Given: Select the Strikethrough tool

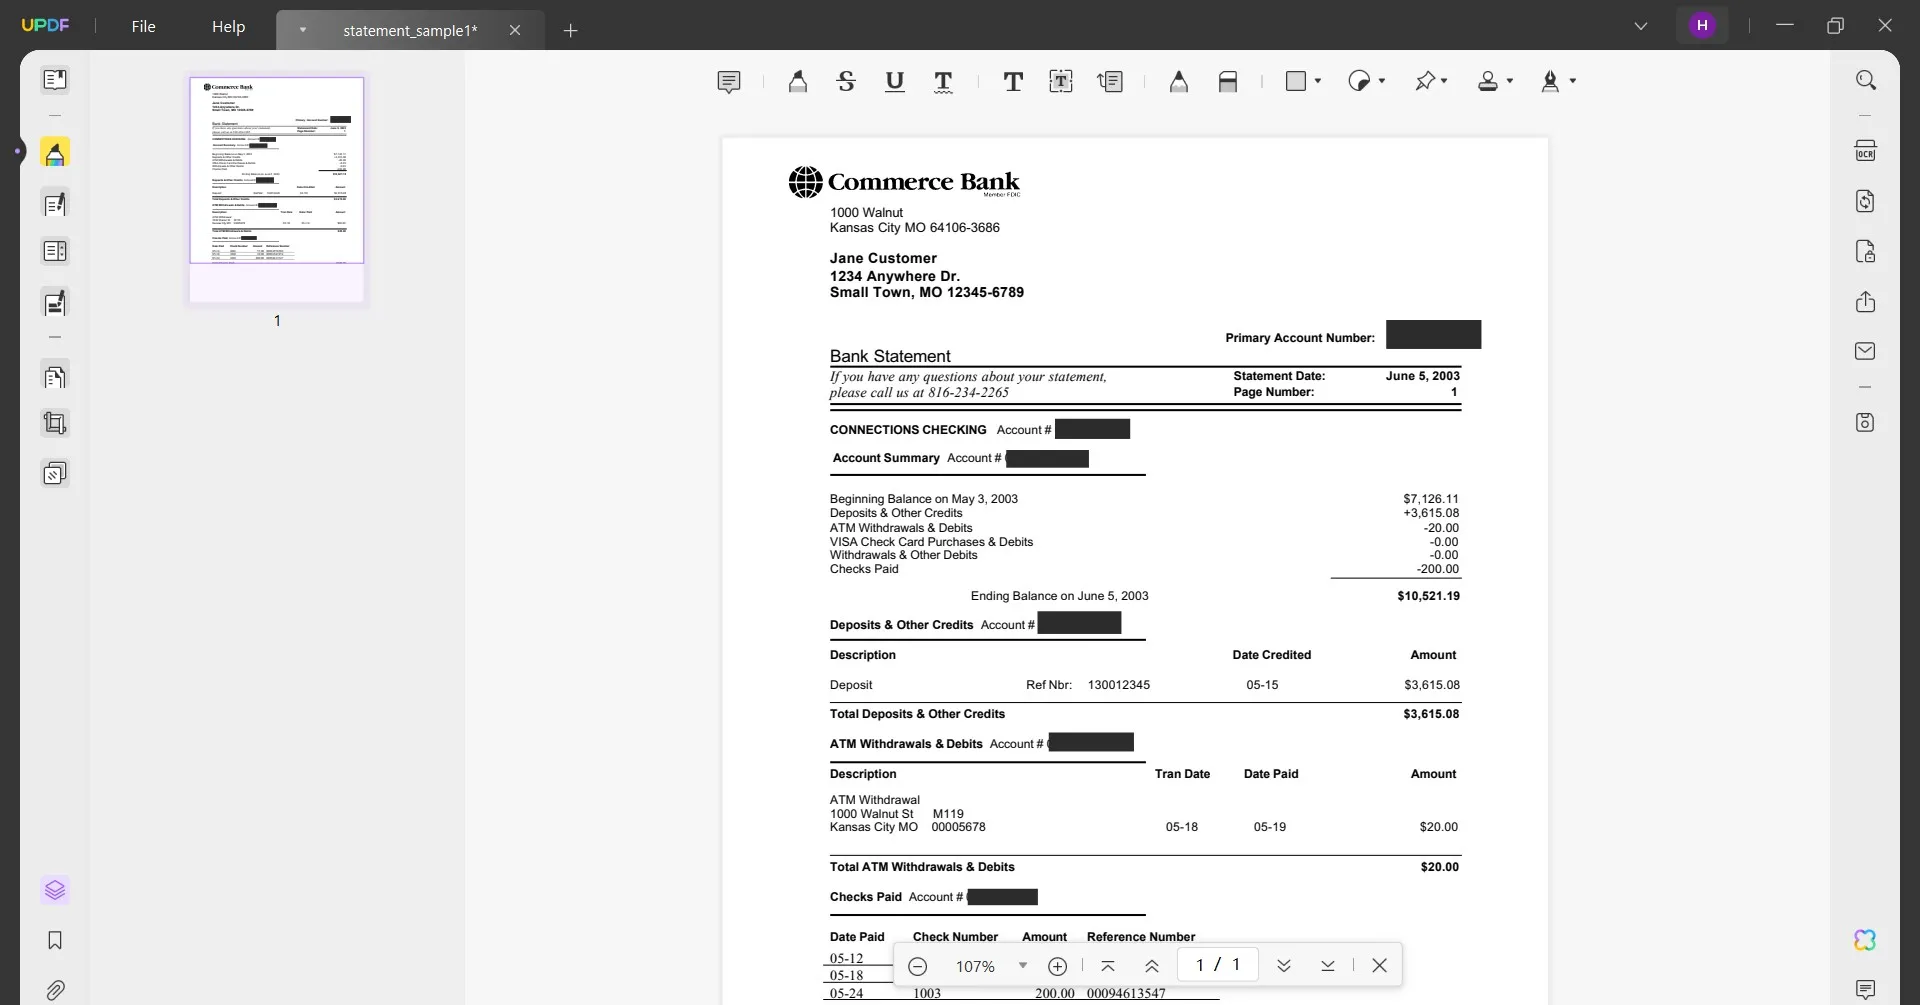Looking at the screenshot, I should pos(846,82).
